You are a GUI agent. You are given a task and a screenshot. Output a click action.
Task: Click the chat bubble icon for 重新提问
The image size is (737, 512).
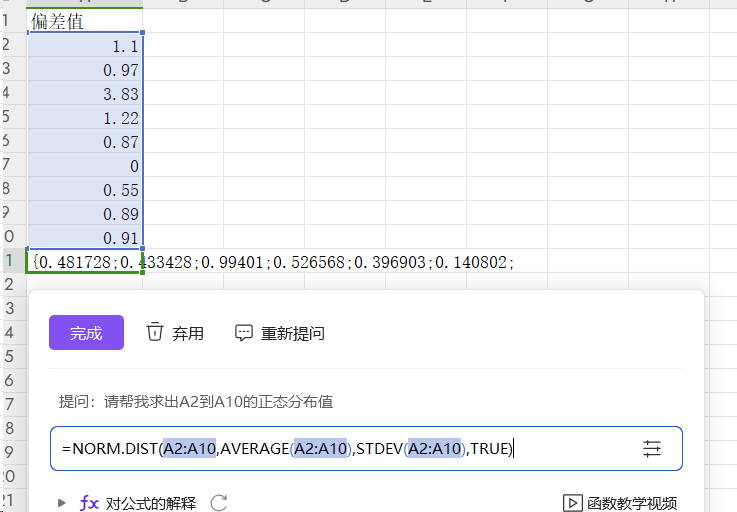pos(243,332)
